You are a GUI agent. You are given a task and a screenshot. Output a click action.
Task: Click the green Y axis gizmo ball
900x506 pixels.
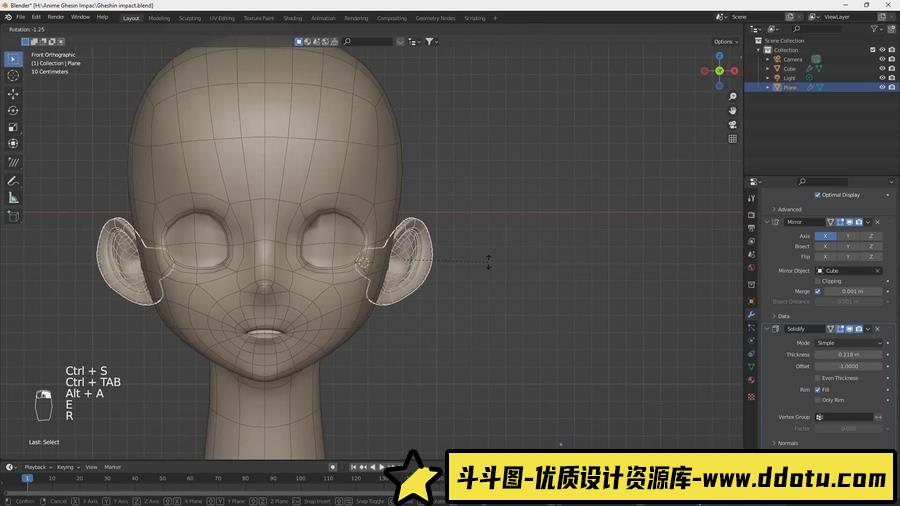[x=719, y=71]
